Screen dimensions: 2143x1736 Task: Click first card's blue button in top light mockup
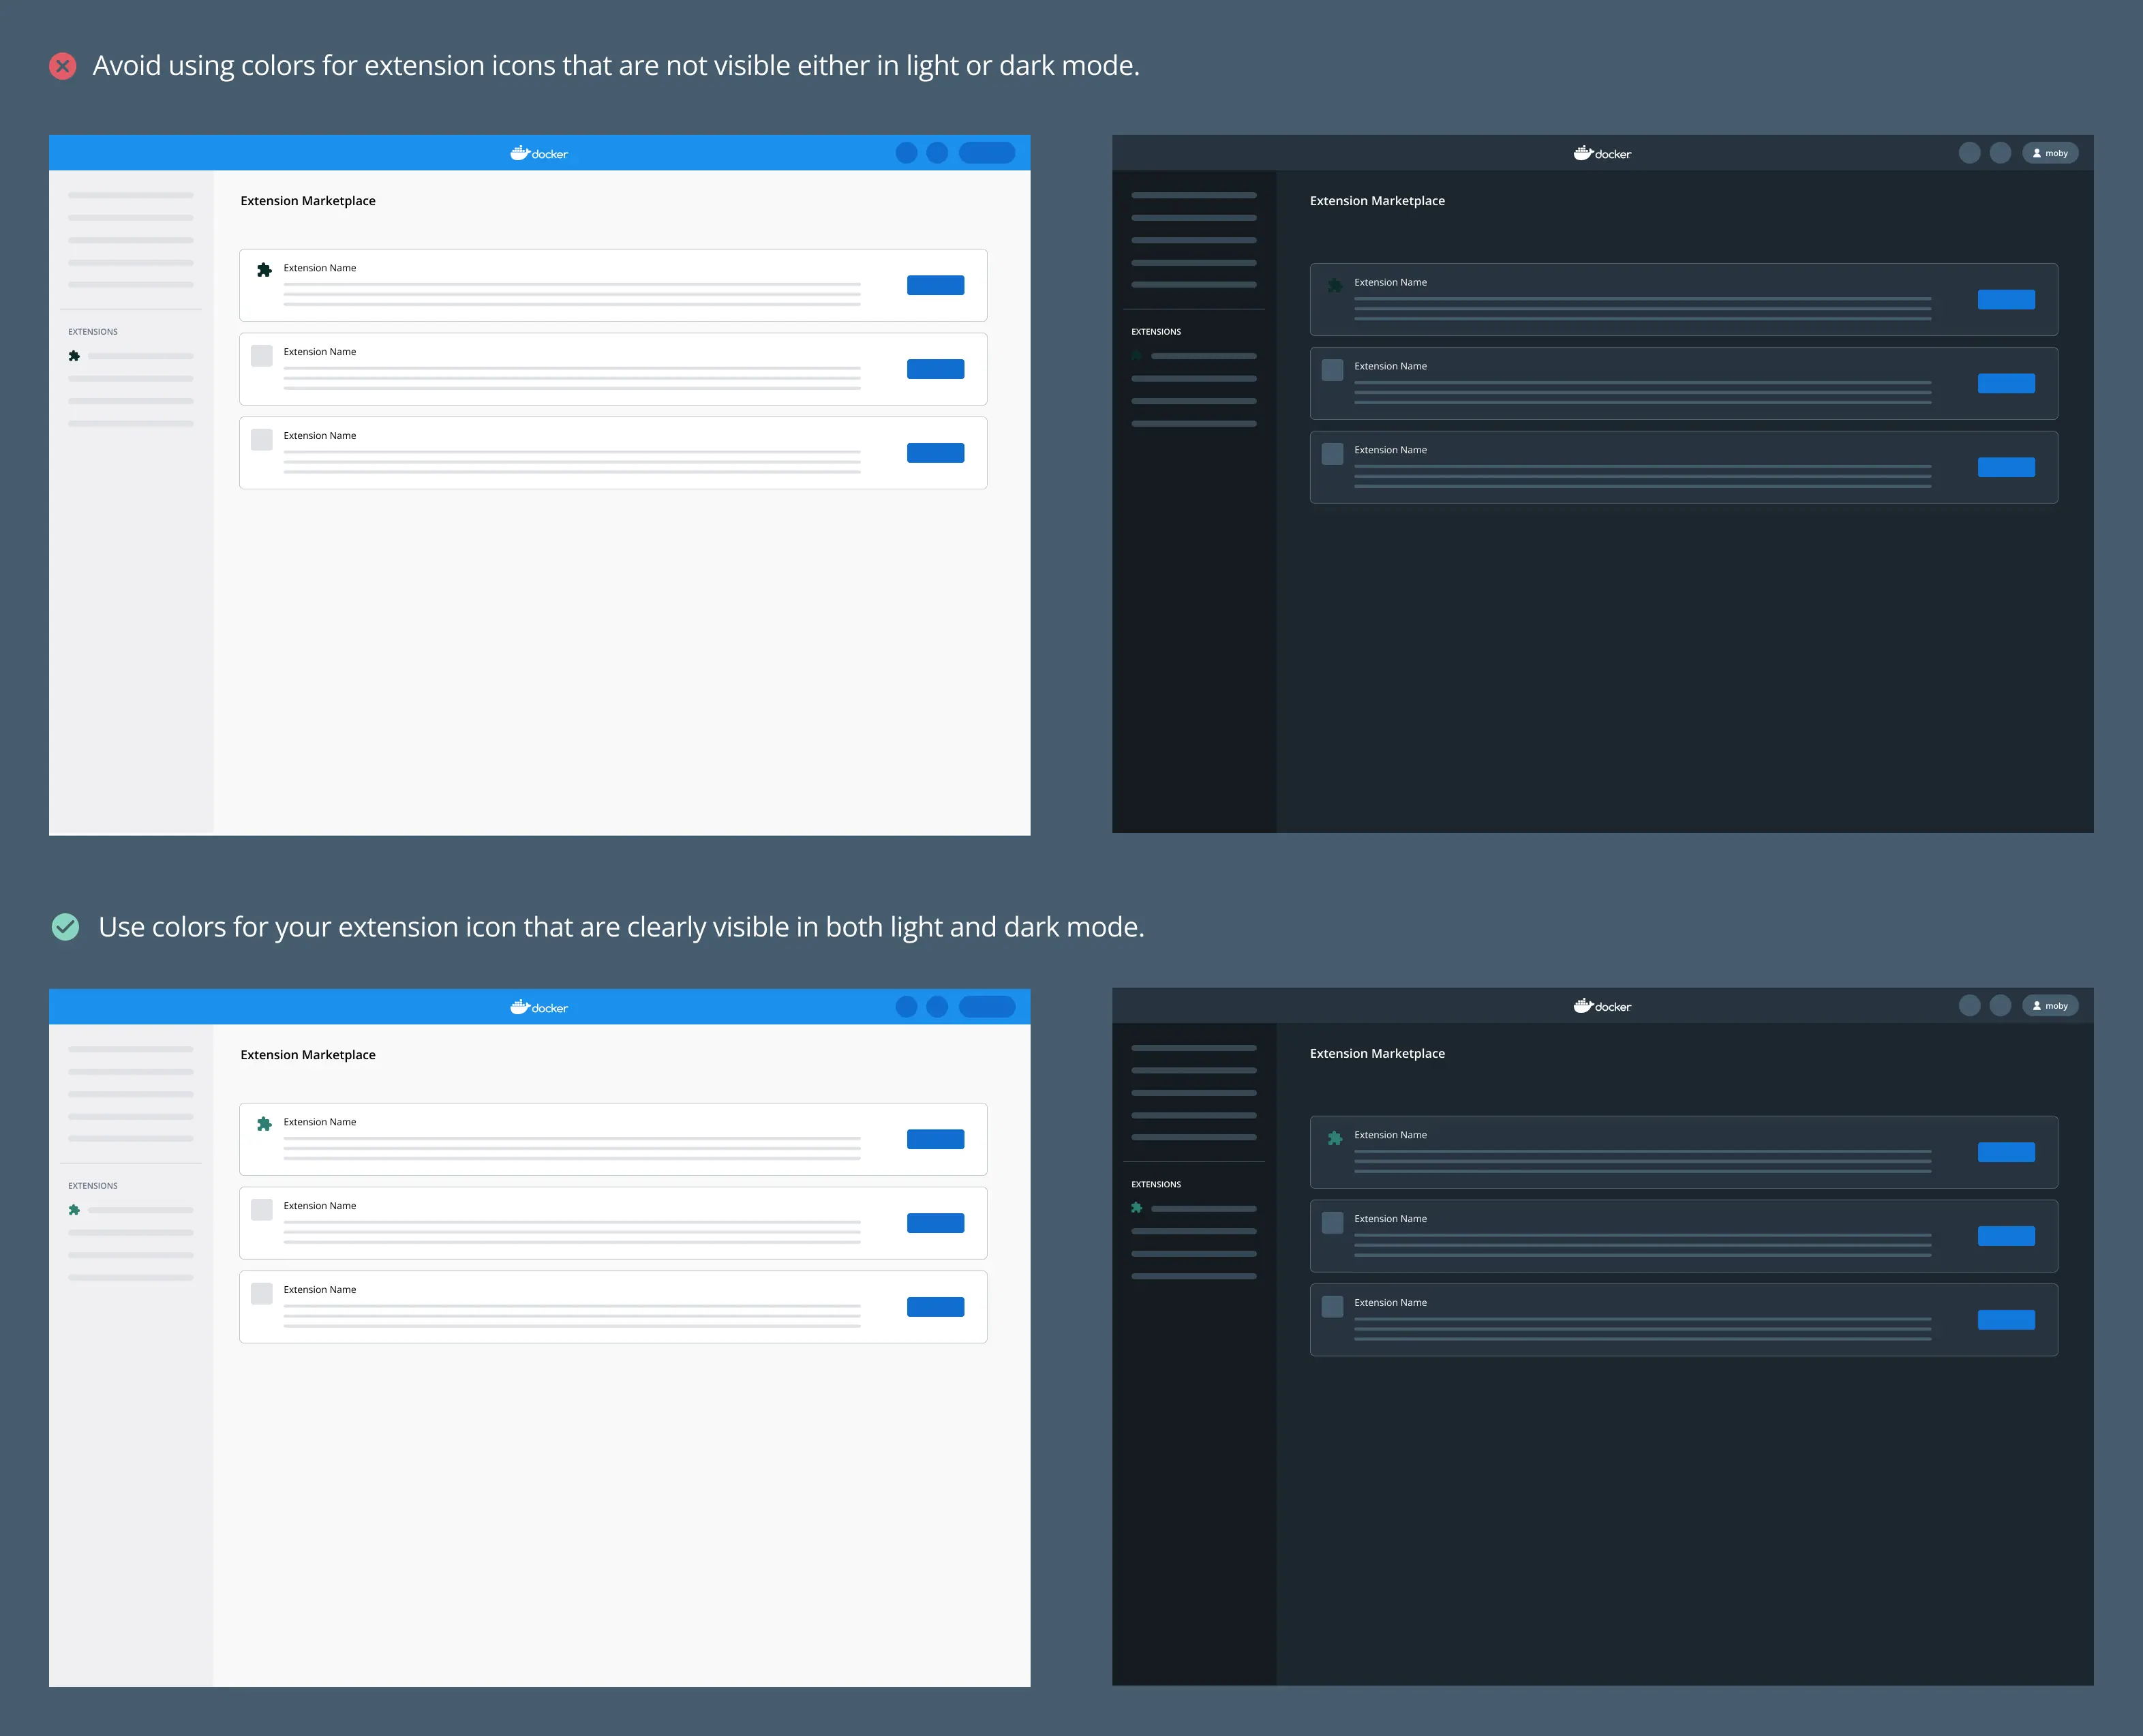935,285
